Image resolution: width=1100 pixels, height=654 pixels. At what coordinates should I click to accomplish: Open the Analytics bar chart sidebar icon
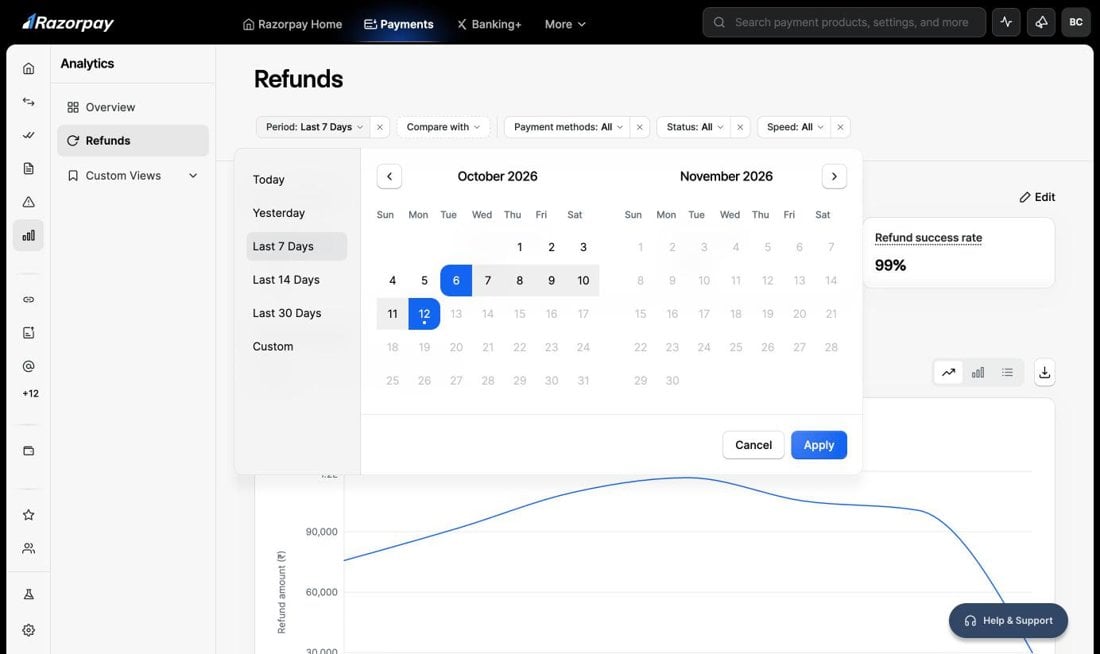tap(28, 235)
